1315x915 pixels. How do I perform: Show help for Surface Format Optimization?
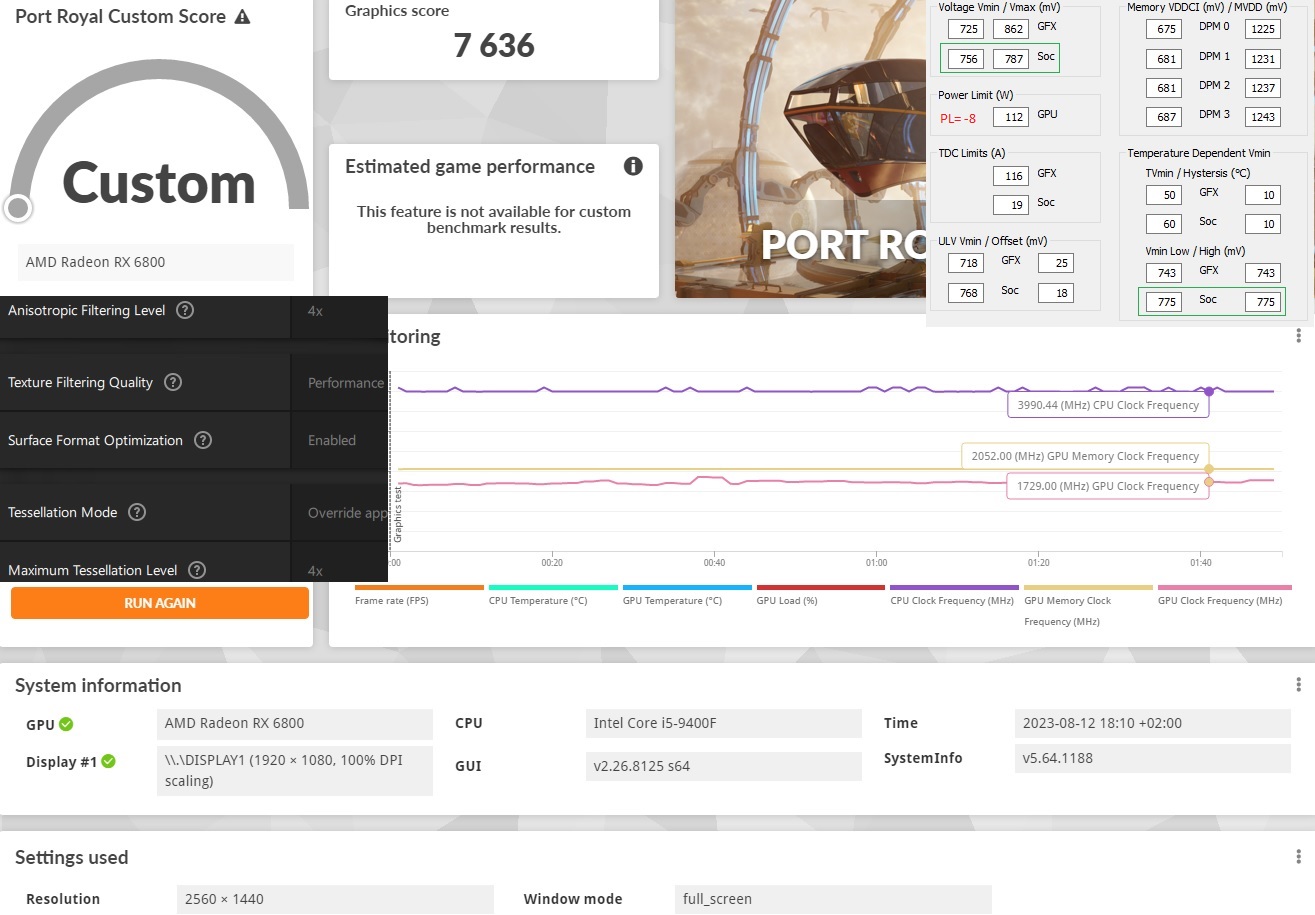pyautogui.click(x=203, y=440)
